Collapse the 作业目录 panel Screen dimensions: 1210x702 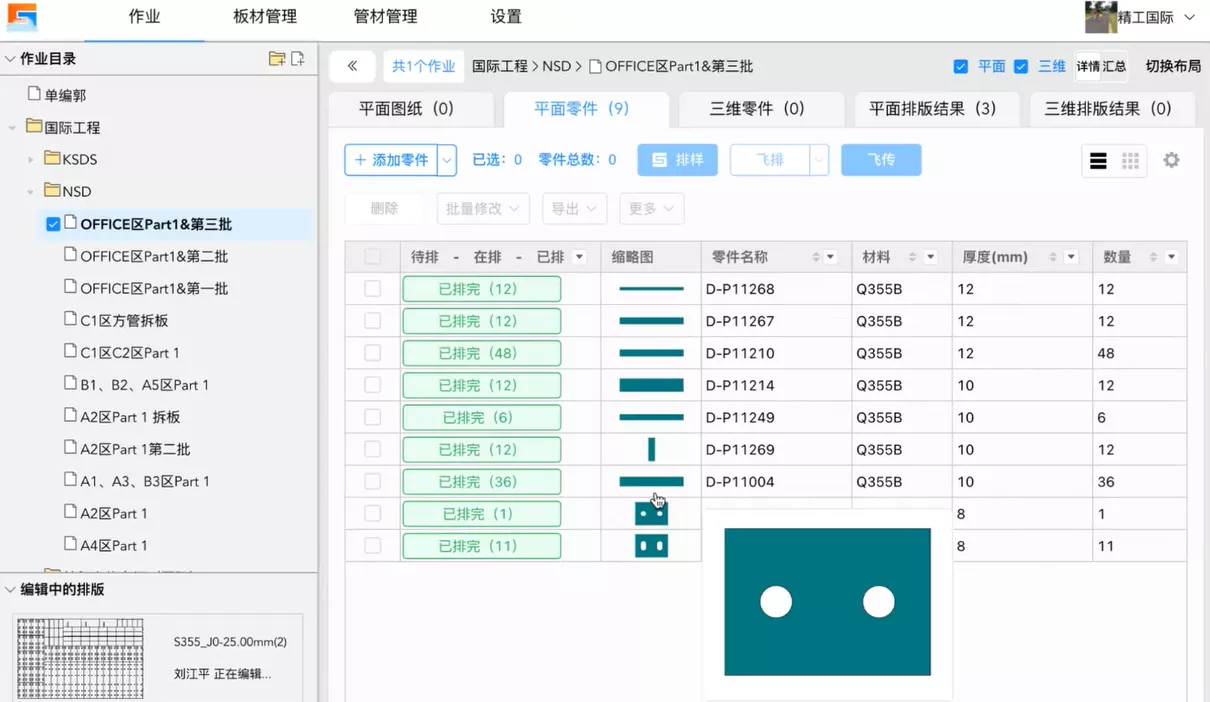10,59
